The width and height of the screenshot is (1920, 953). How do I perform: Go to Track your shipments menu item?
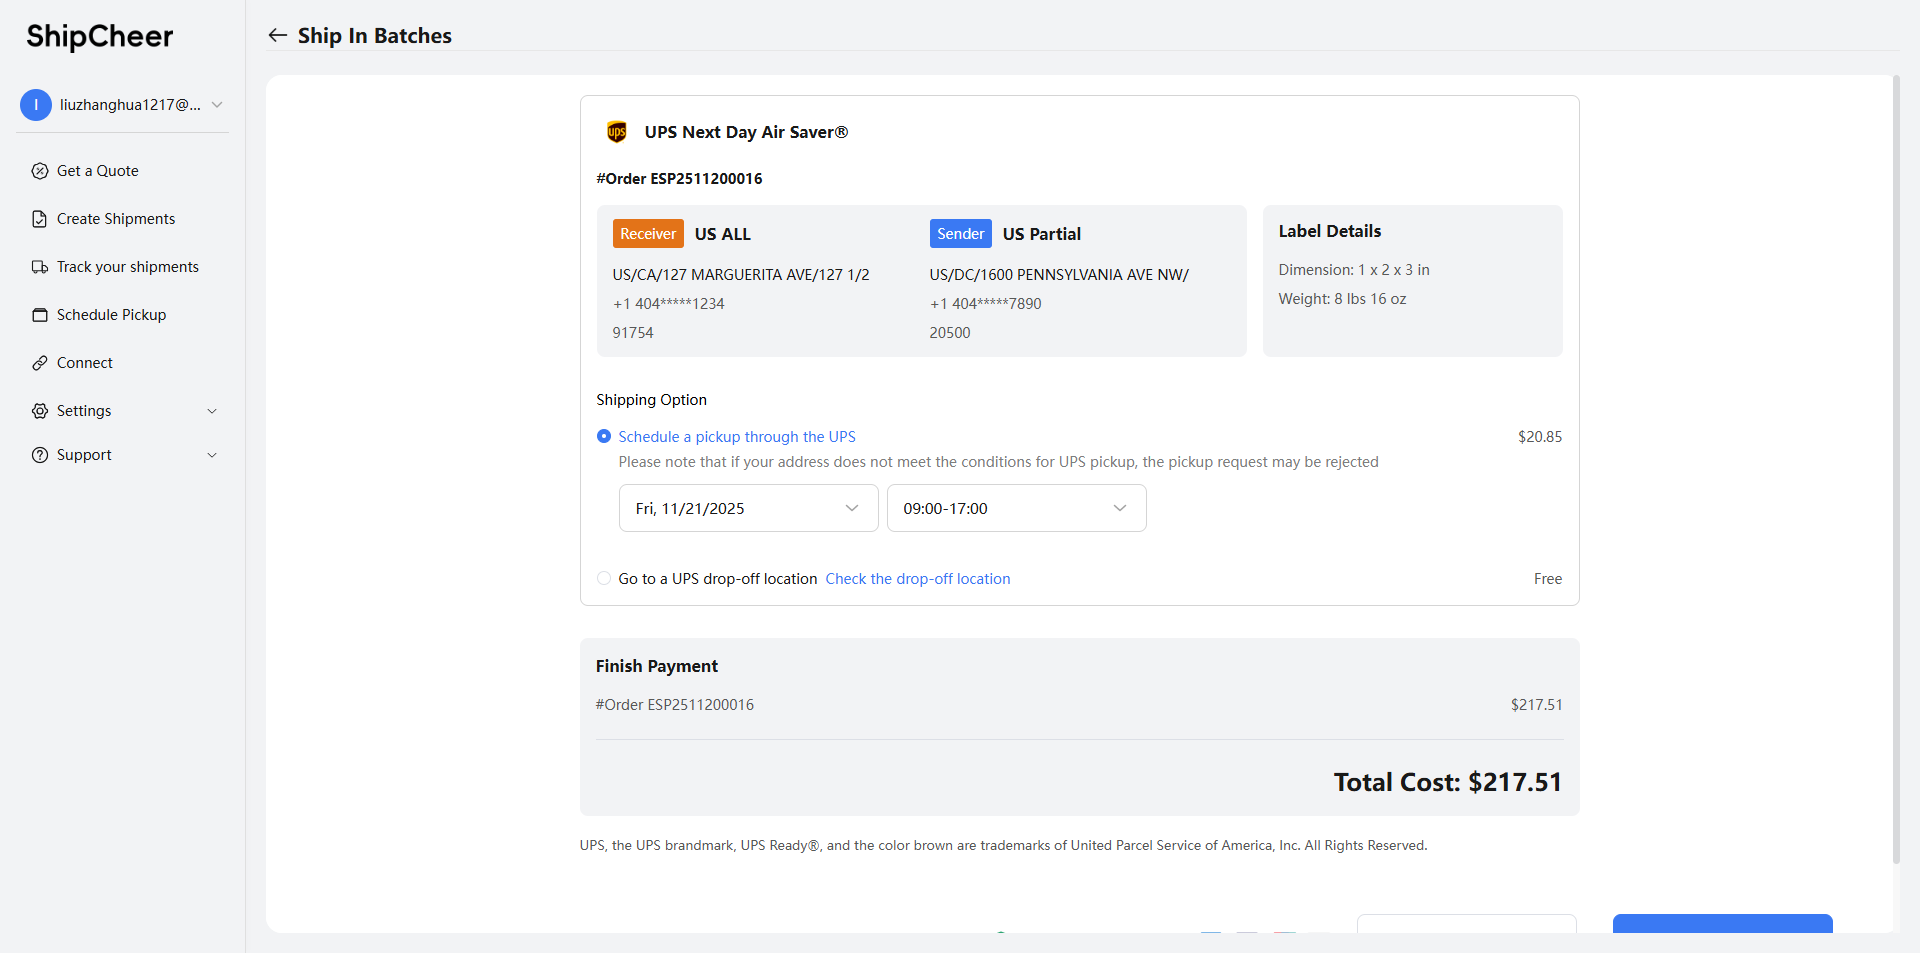(x=128, y=267)
